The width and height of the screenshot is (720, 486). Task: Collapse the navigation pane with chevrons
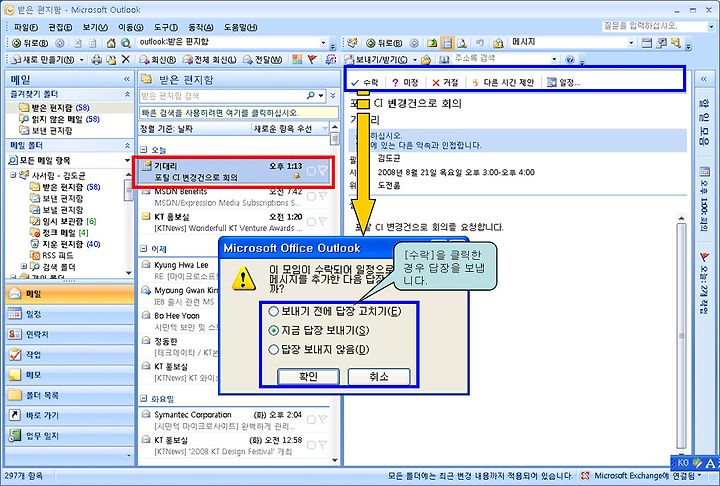click(x=127, y=79)
